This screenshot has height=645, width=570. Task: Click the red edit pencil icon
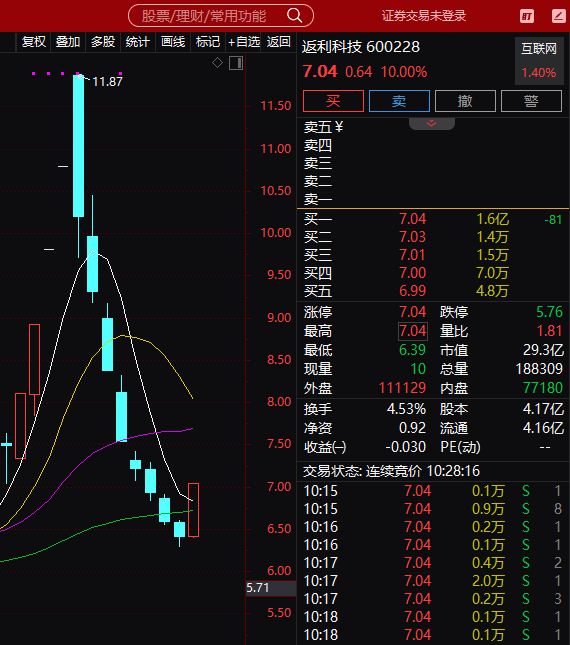[558, 16]
